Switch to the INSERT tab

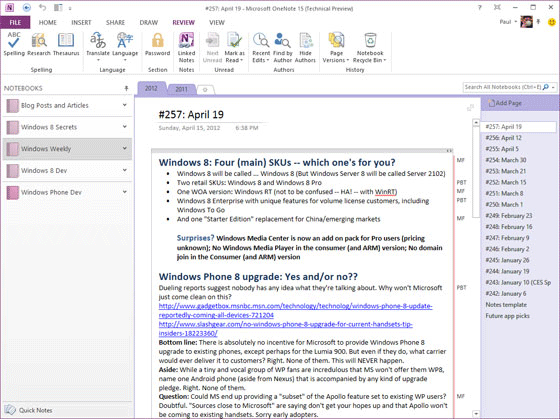(81, 23)
